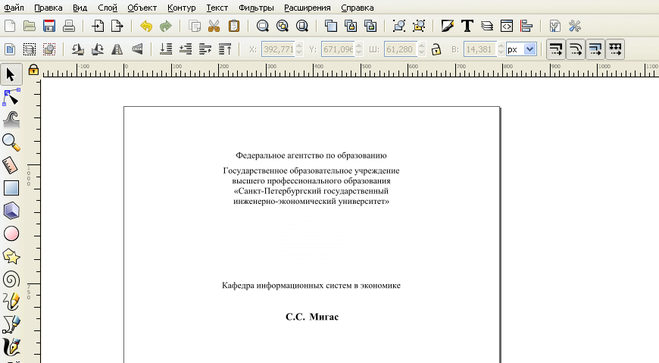Group selected objects icon
The height and width of the screenshot is (363, 659).
coord(399,26)
